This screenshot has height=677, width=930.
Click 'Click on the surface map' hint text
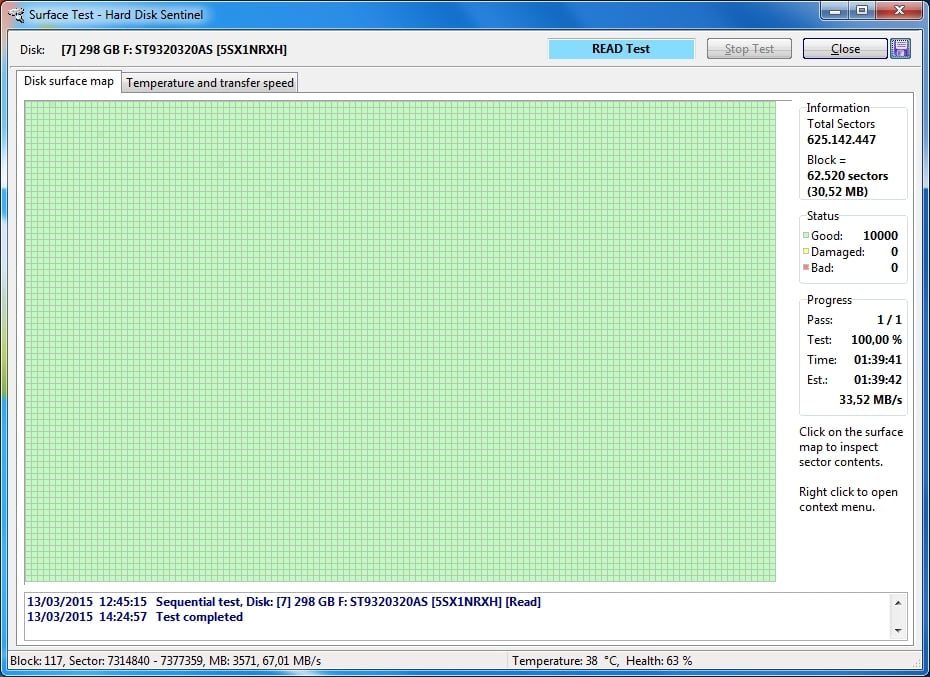click(851, 447)
